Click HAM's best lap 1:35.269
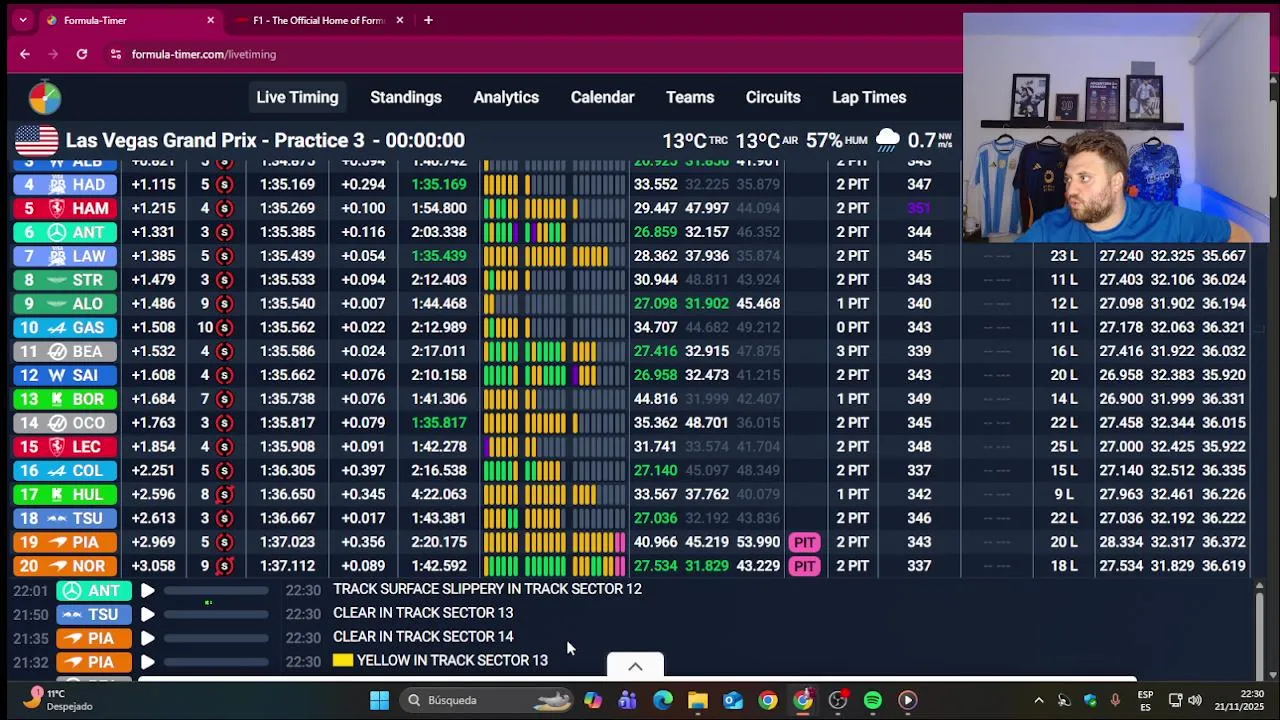 pos(287,208)
